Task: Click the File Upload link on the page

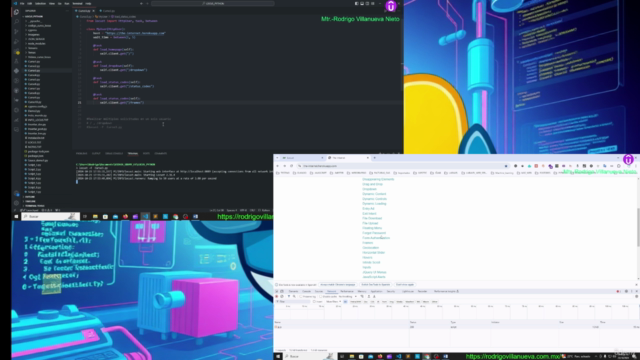Action: tap(370, 223)
